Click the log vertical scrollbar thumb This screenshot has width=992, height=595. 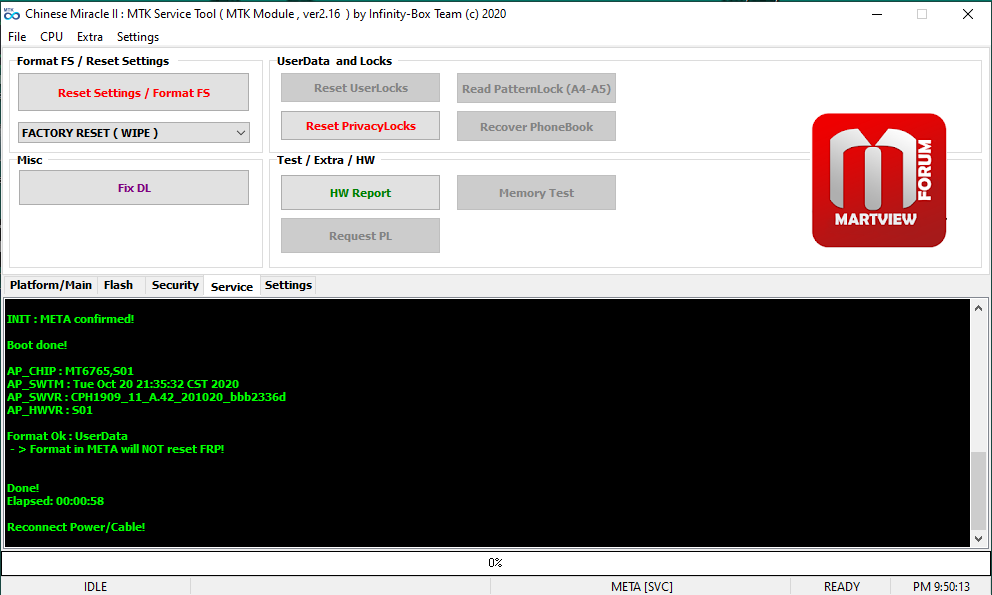(x=979, y=490)
